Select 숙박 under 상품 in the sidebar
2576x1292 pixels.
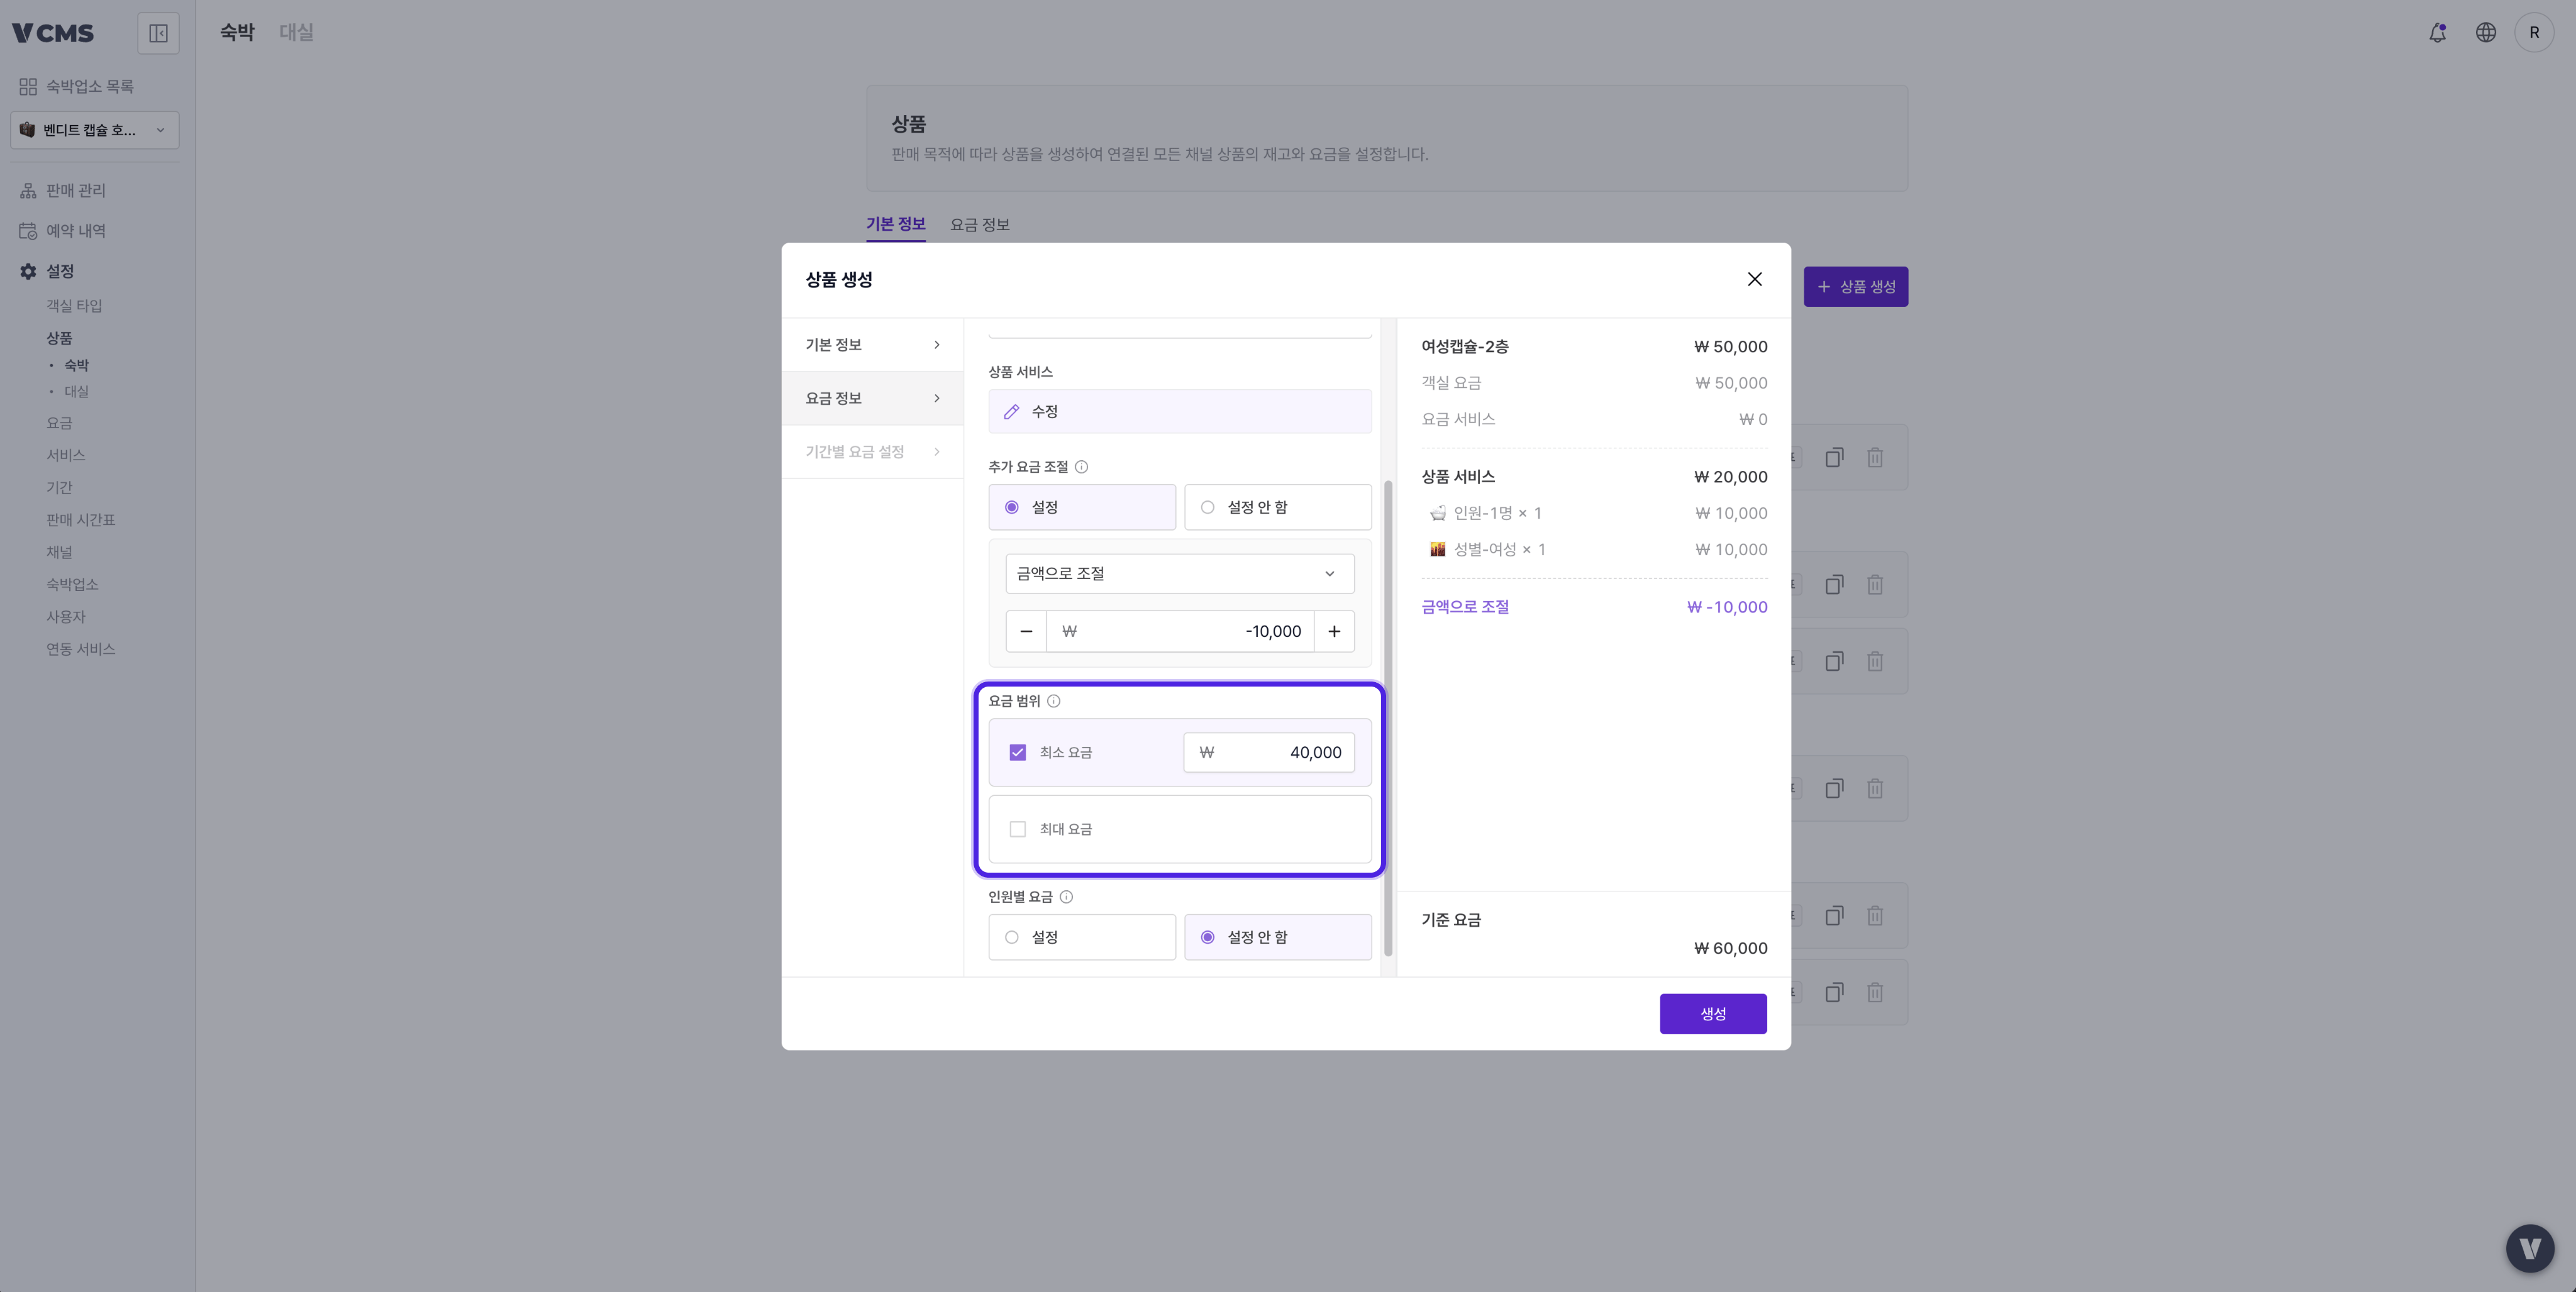coord(76,365)
